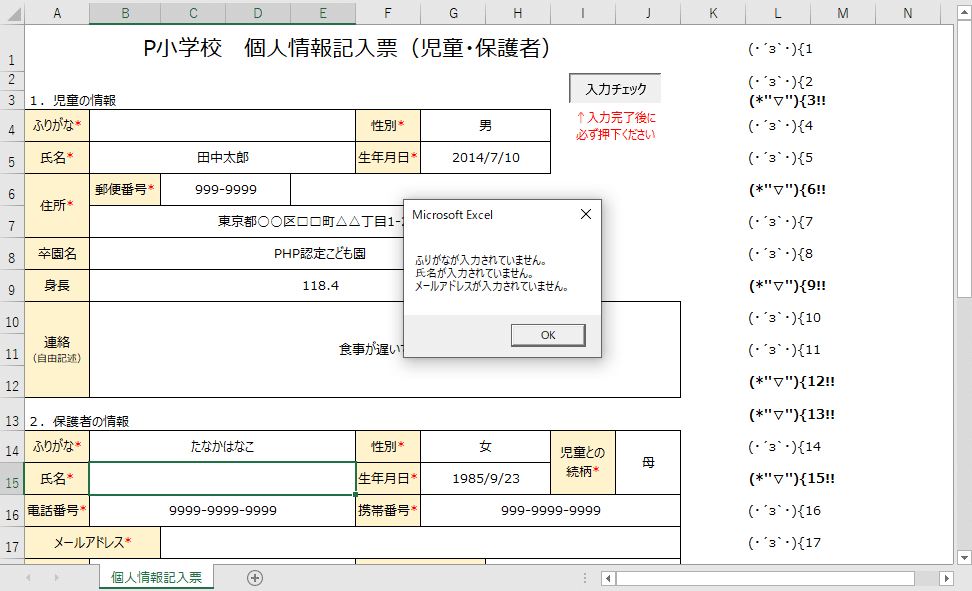The image size is (972, 591).
Task: Click the bold emoticon cell {12!!
Action: pos(792,382)
